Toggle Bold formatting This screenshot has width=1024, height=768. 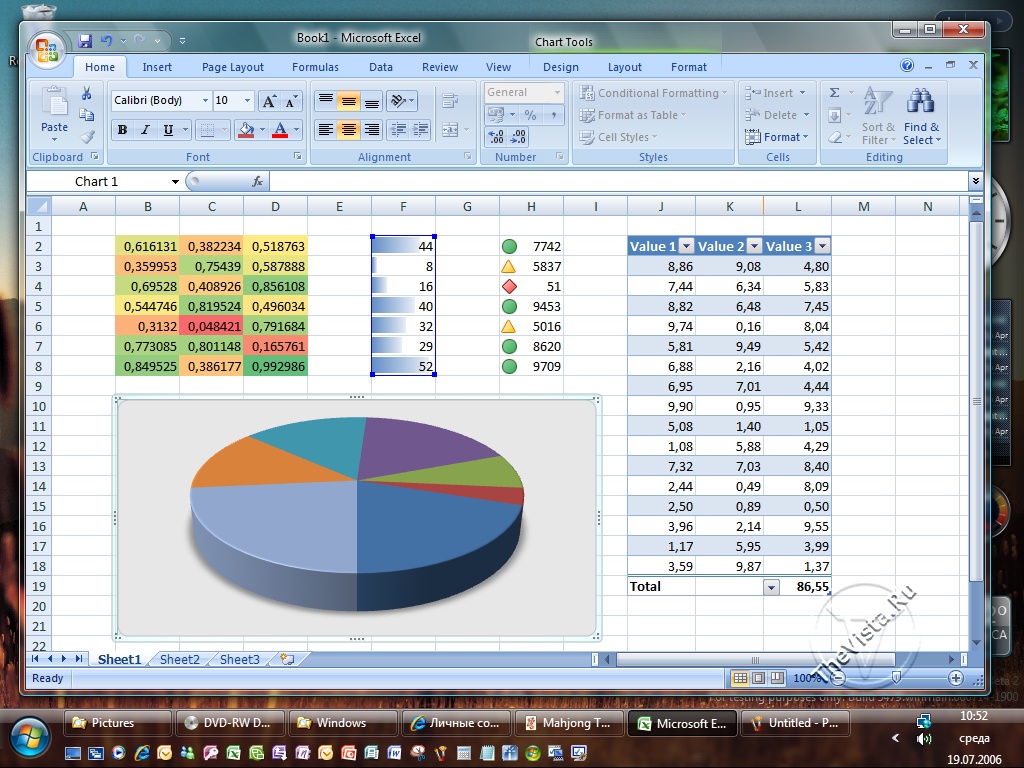click(122, 130)
